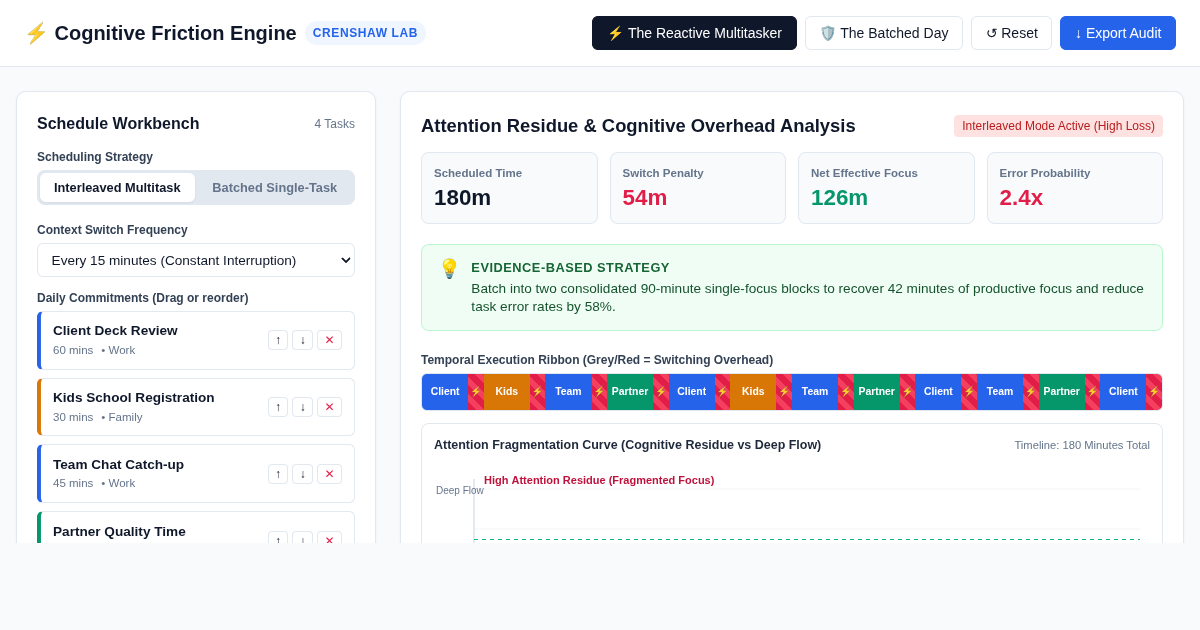This screenshot has height=630, width=1200.
Task: Click the first Client segment in the ribbon
Action: 445,392
